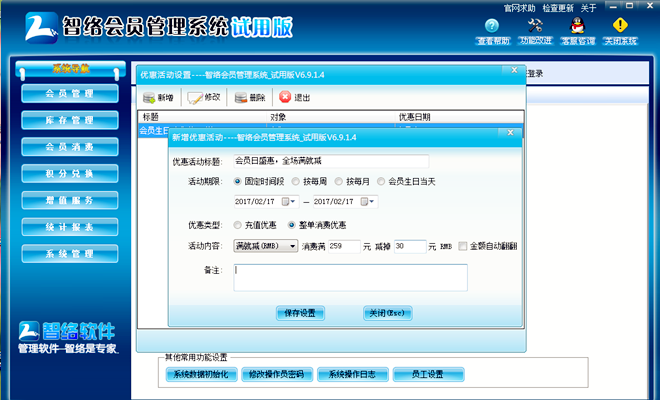
Task: Open 库存管理 in the navigation sidebar
Action: [x=70, y=120]
